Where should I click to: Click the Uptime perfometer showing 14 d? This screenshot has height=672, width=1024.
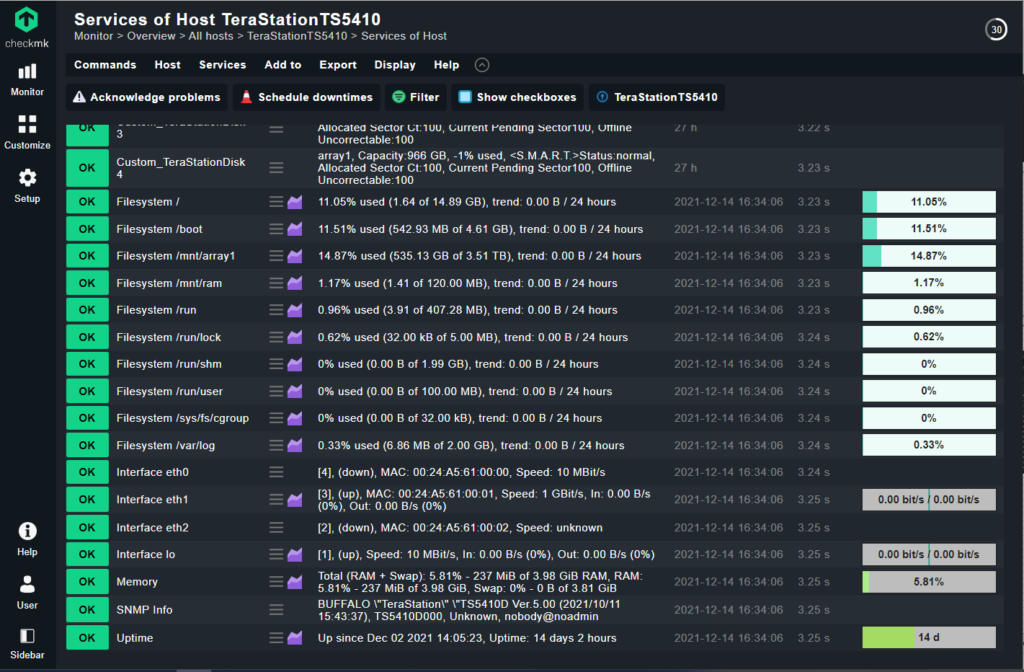929,637
